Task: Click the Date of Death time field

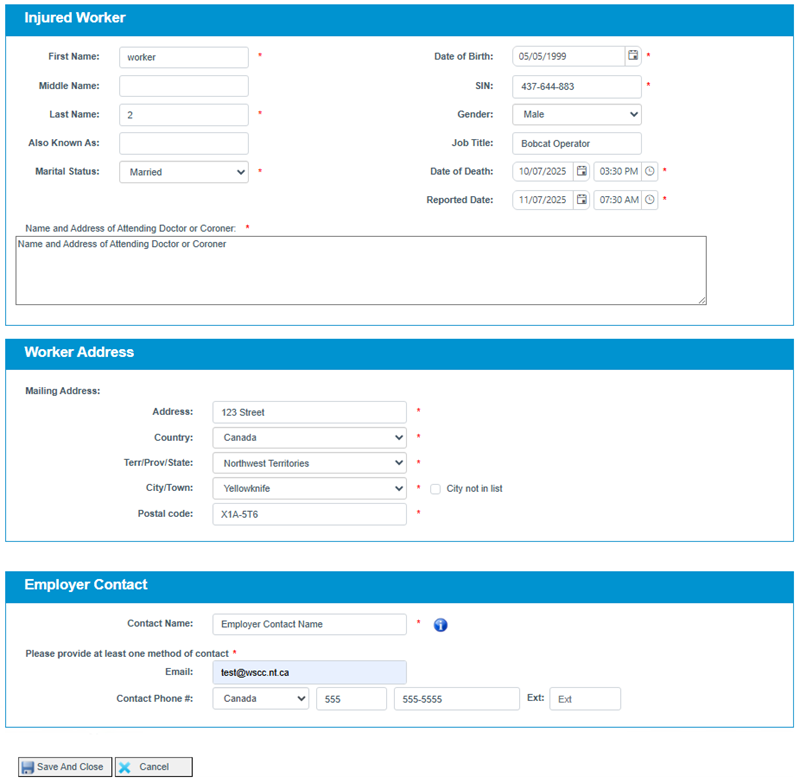Action: (618, 171)
